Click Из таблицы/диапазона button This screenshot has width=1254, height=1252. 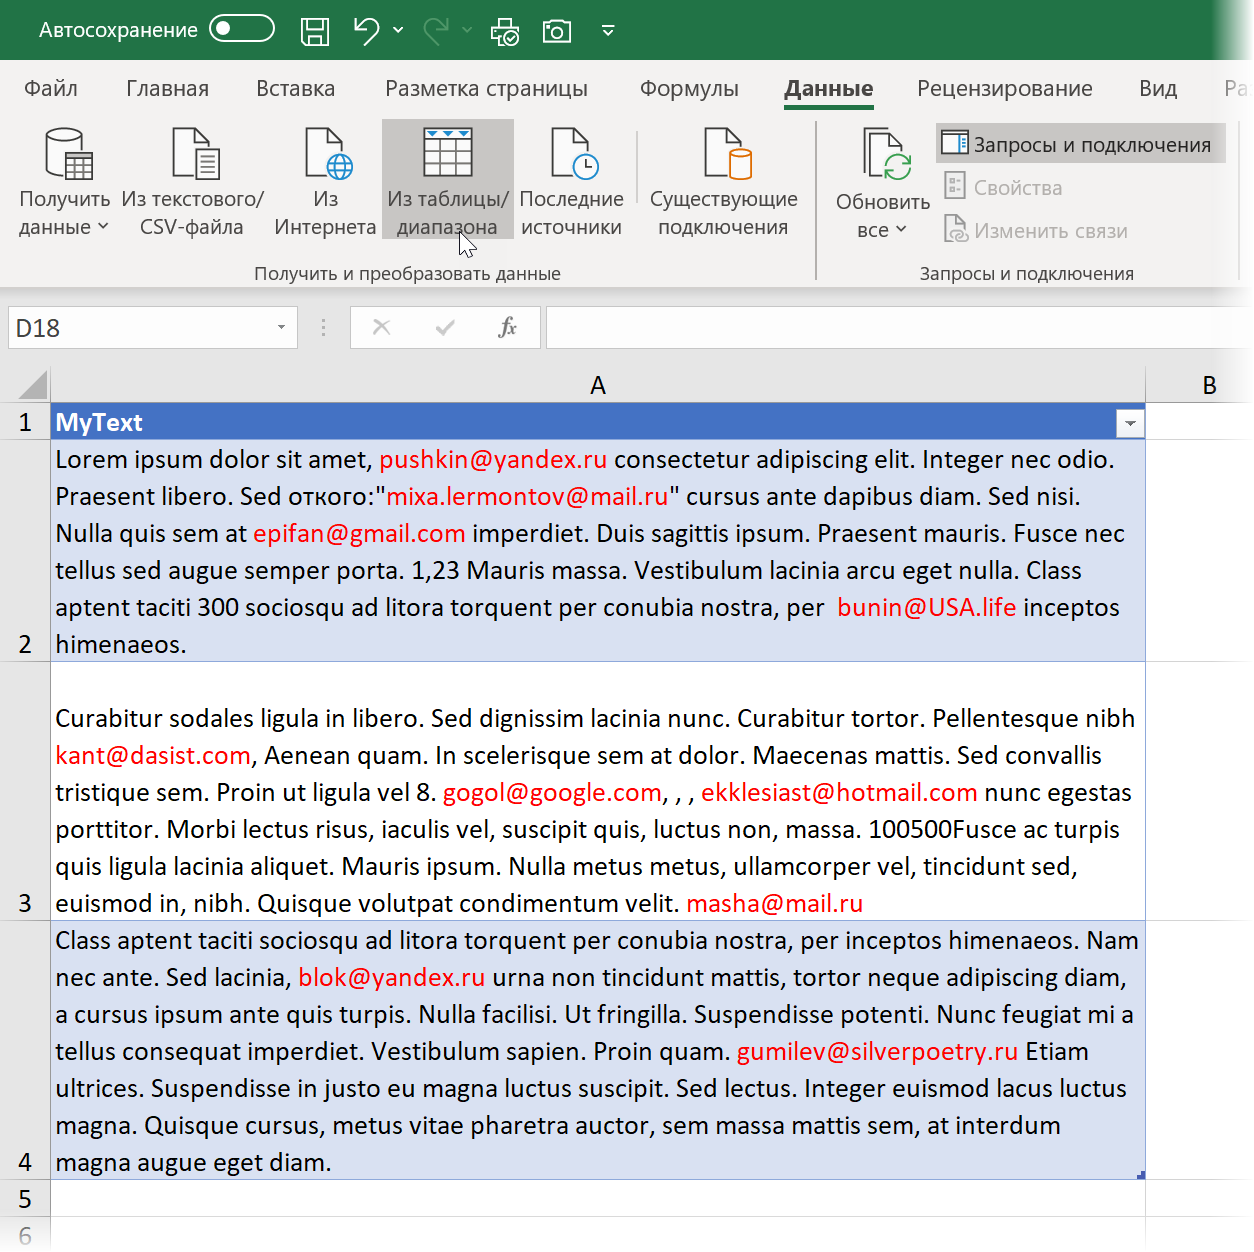448,181
